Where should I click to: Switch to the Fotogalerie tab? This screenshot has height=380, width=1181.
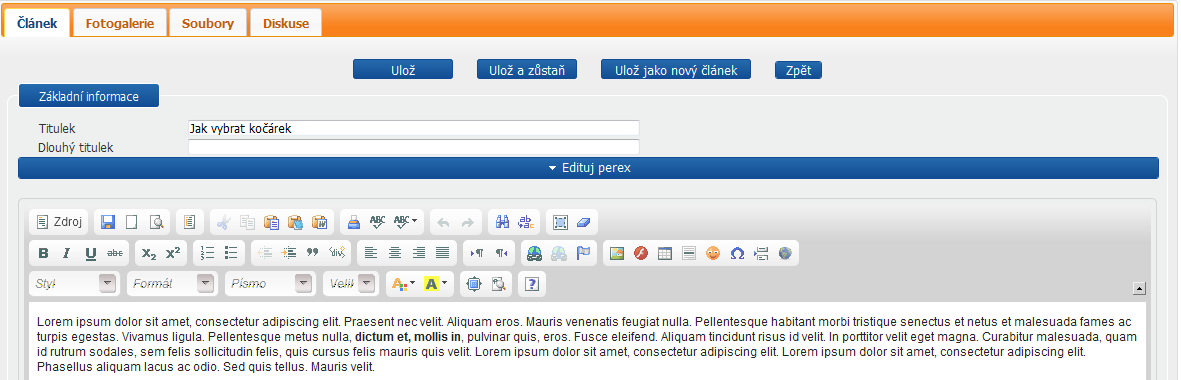pos(120,23)
